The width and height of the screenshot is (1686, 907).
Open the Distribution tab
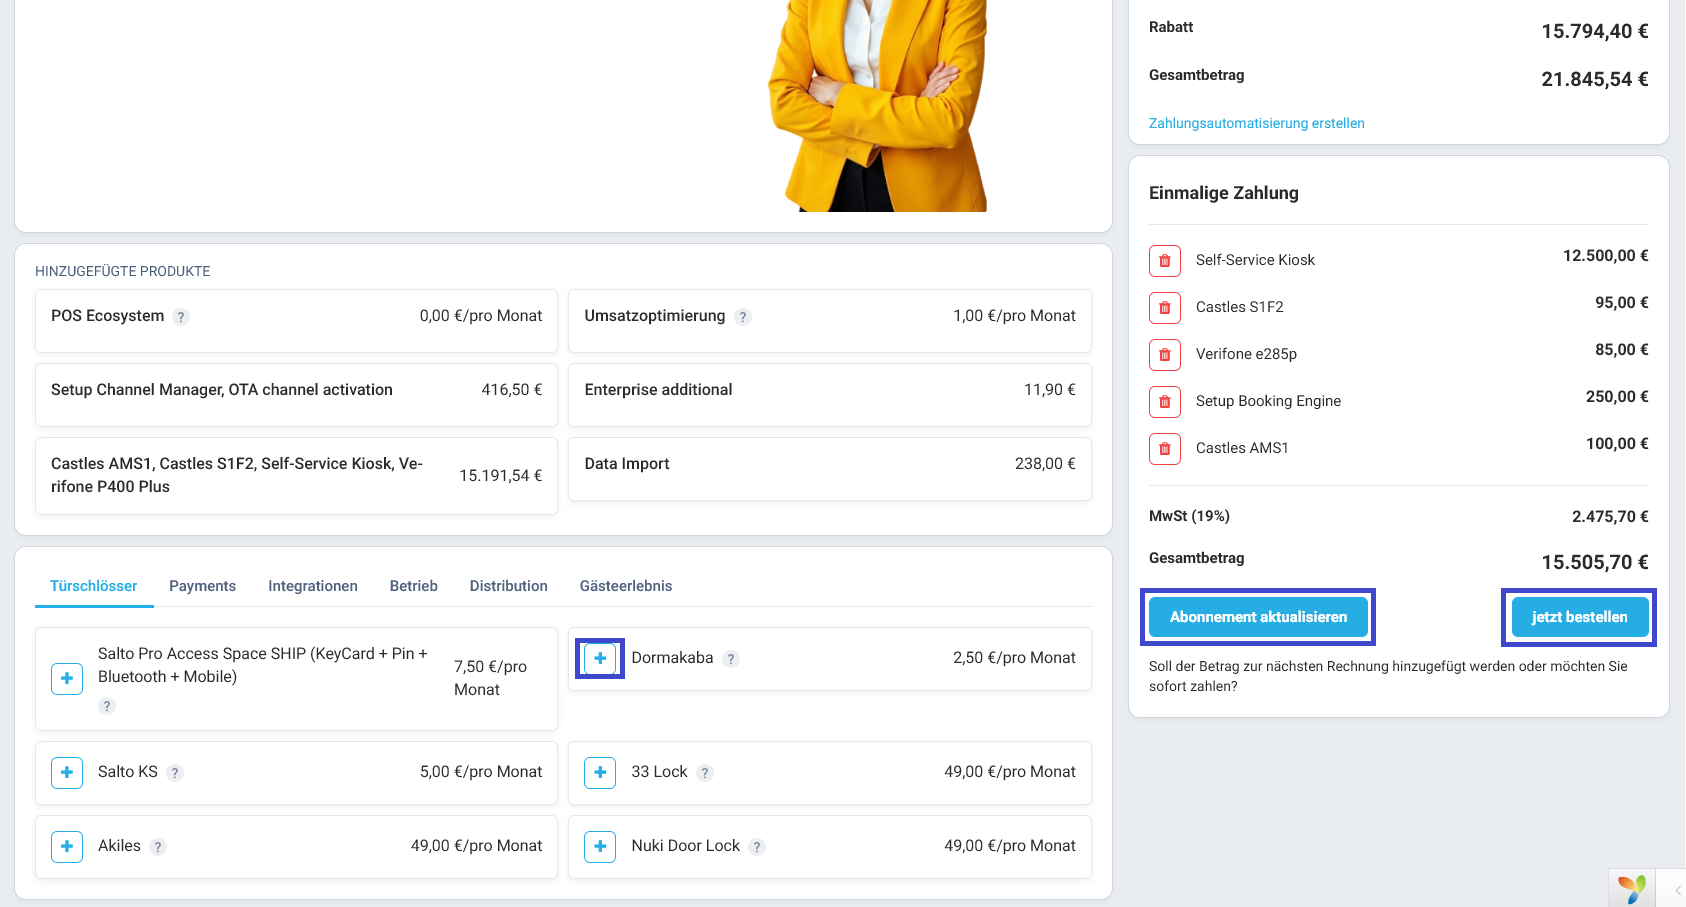pyautogui.click(x=509, y=586)
